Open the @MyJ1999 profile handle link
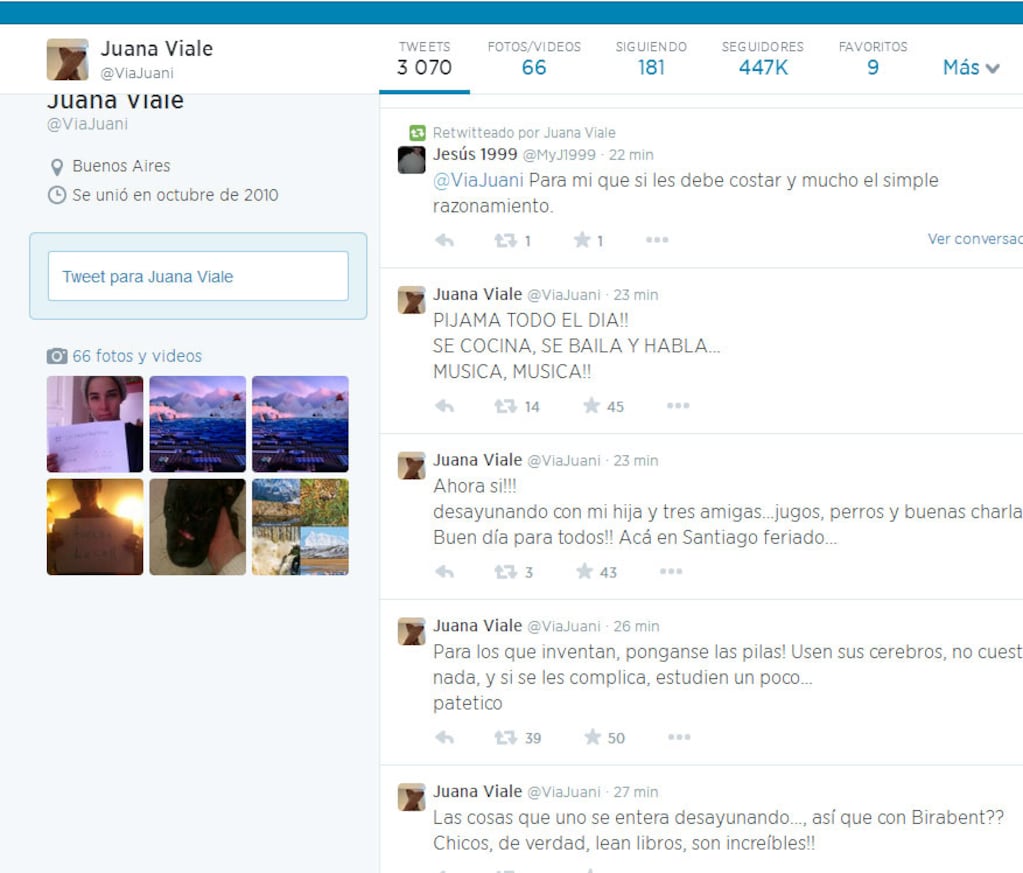Viewport: 1023px width, 873px height. (559, 155)
